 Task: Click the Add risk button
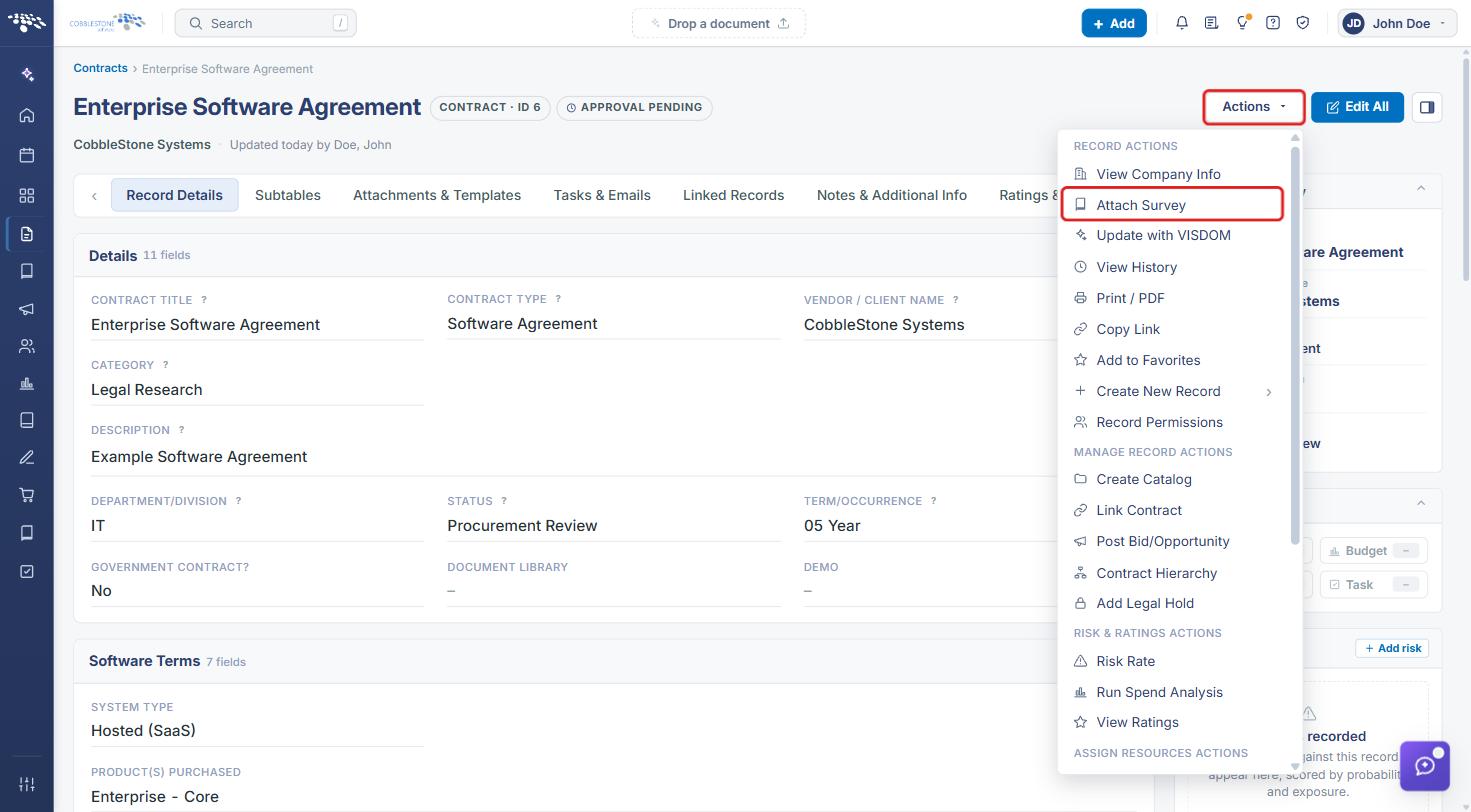coord(1392,648)
